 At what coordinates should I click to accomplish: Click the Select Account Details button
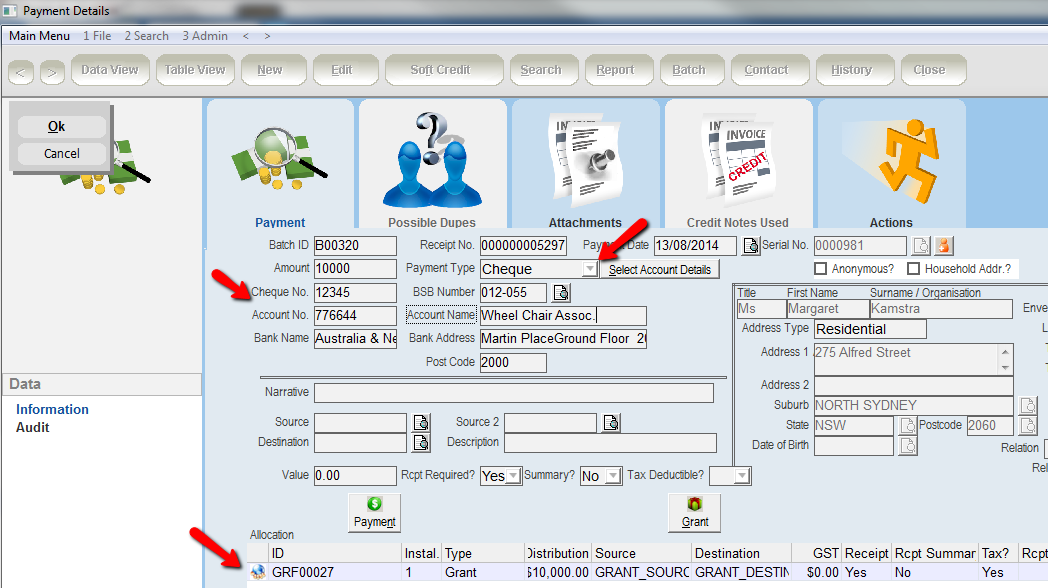[660, 270]
